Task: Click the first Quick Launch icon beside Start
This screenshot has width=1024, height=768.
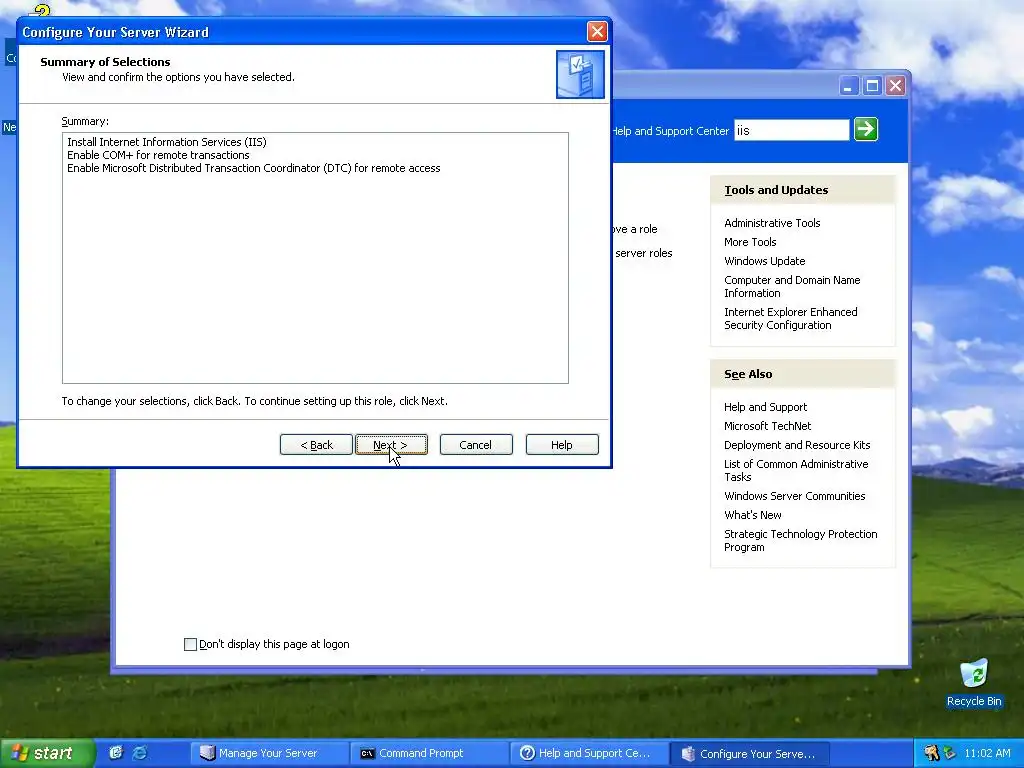Action: pos(116,753)
